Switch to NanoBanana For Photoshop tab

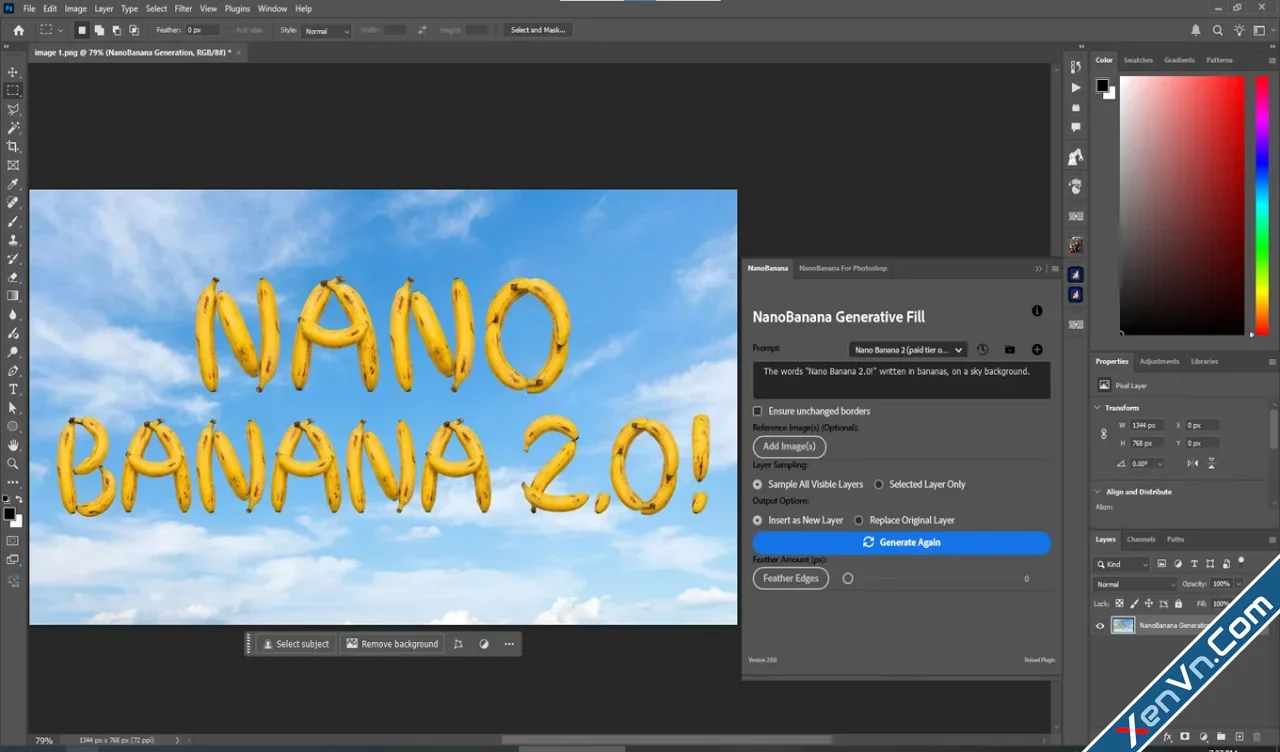pos(843,268)
